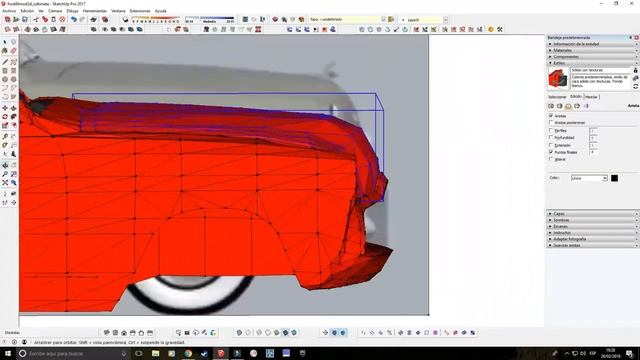
Task: Select the arrow Select tool
Action: click(x=5, y=42)
